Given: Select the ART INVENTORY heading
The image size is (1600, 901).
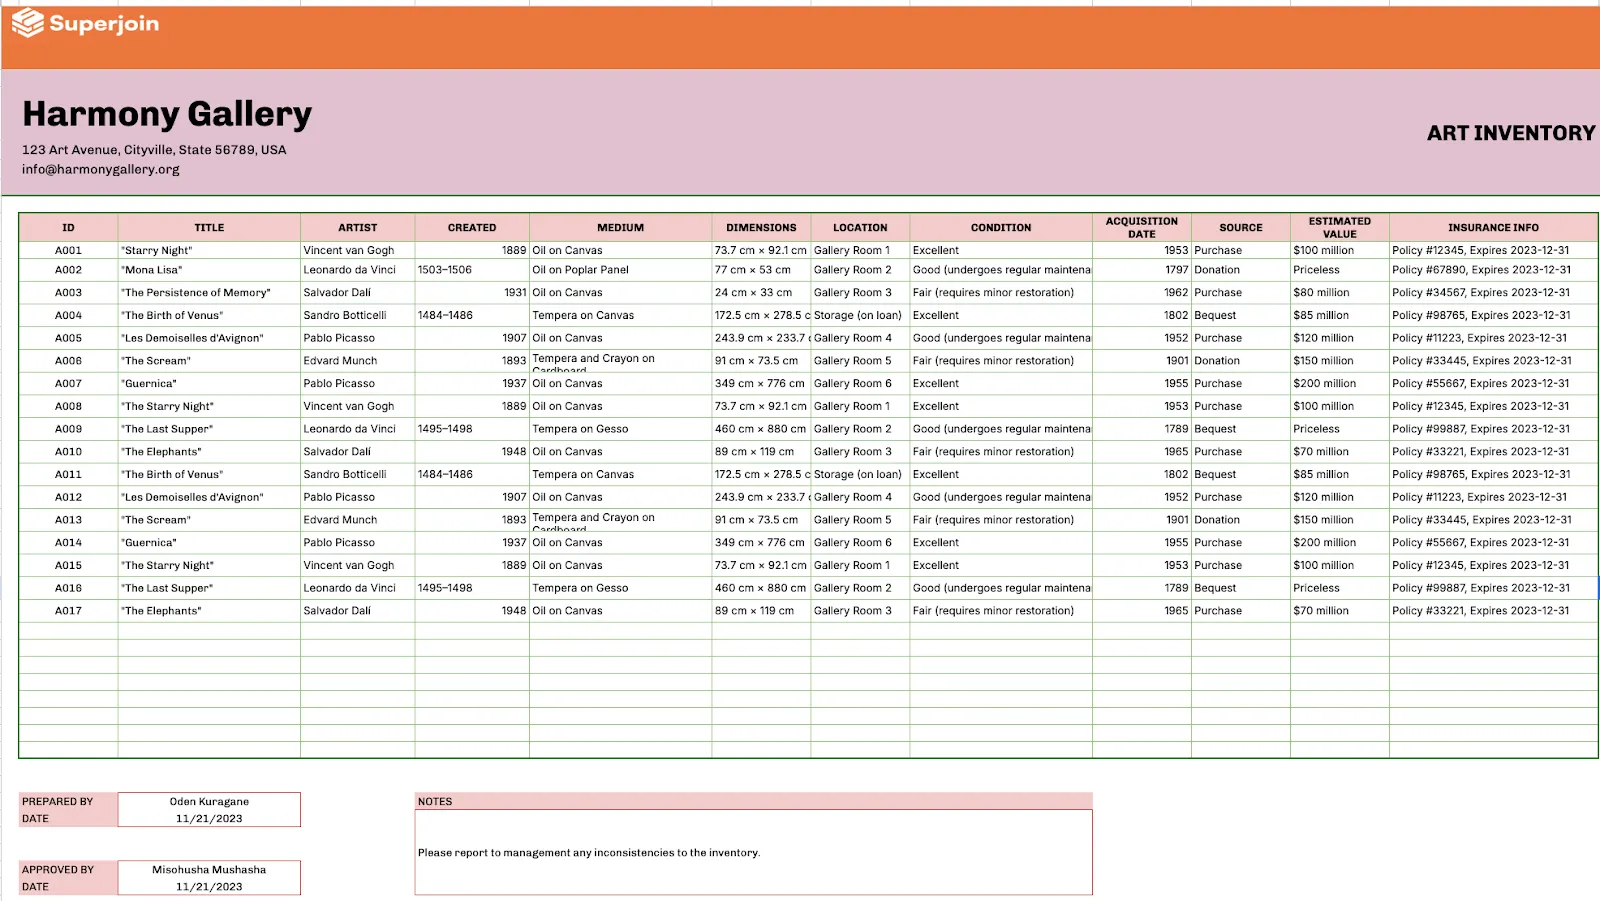Looking at the screenshot, I should (x=1511, y=133).
